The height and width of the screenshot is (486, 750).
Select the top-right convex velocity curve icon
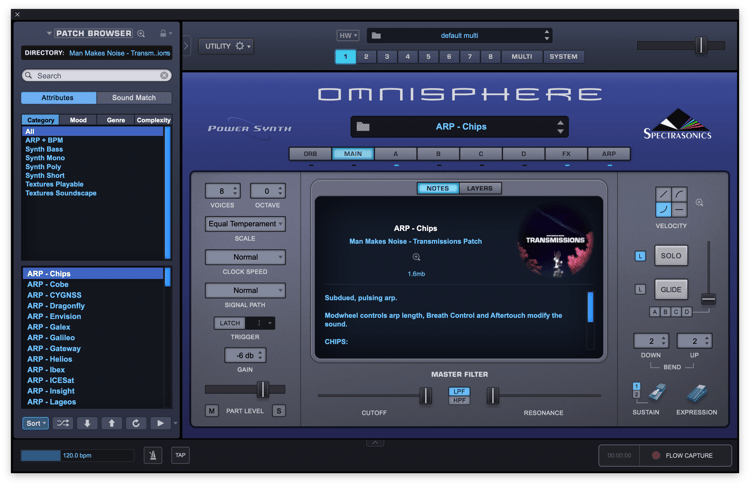tap(679, 194)
